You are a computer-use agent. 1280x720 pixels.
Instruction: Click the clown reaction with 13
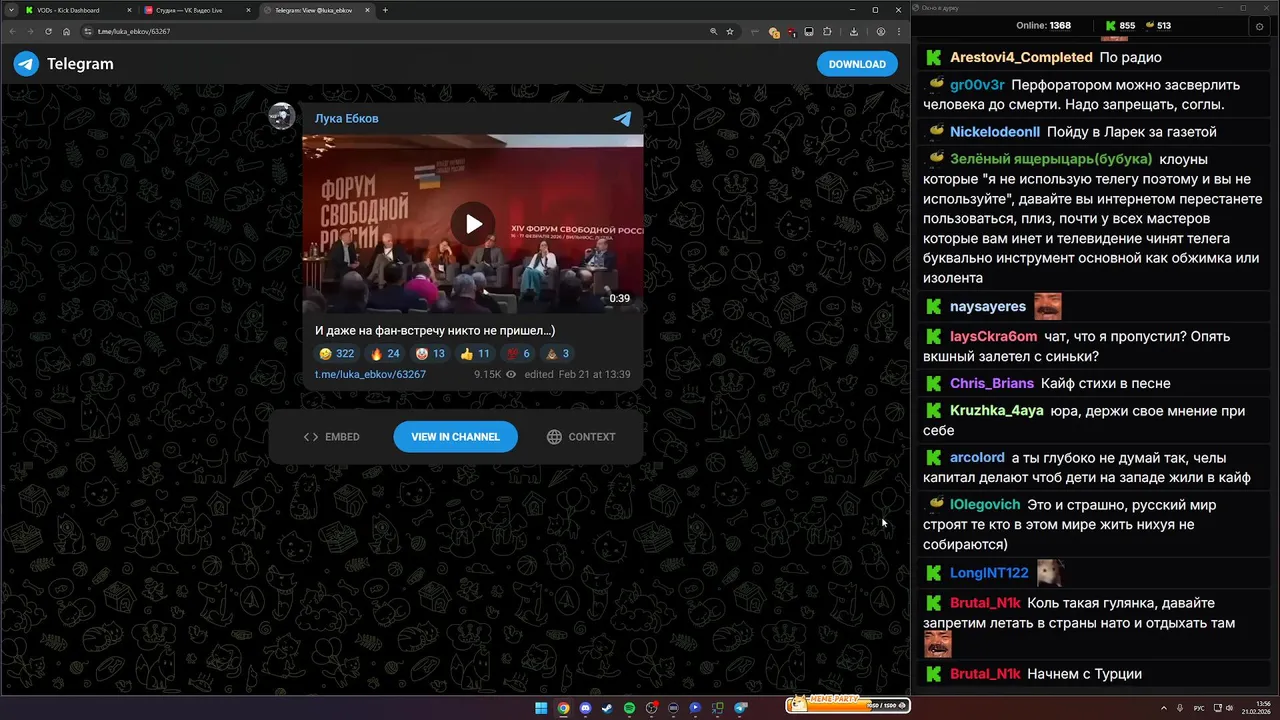coord(431,354)
